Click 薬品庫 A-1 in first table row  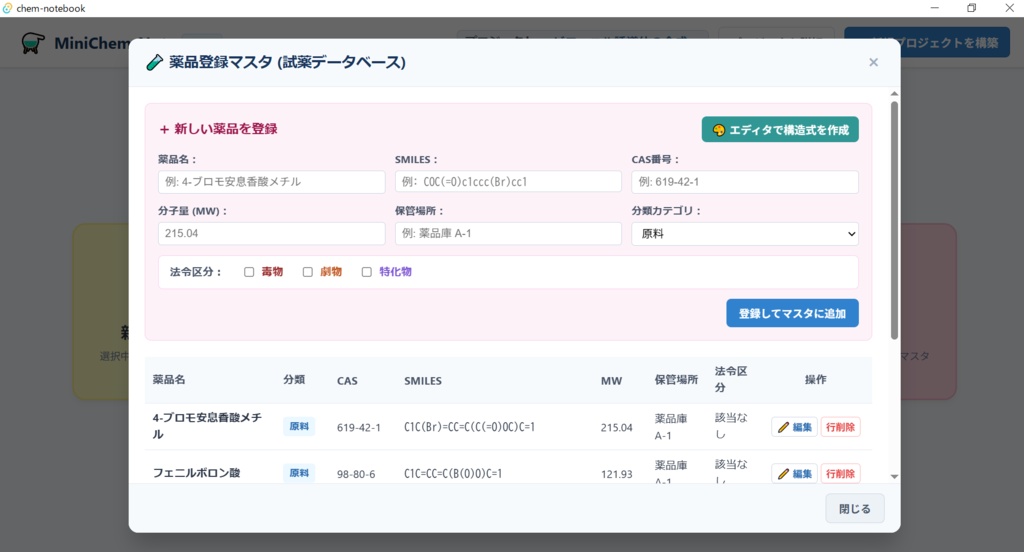pyautogui.click(x=671, y=427)
